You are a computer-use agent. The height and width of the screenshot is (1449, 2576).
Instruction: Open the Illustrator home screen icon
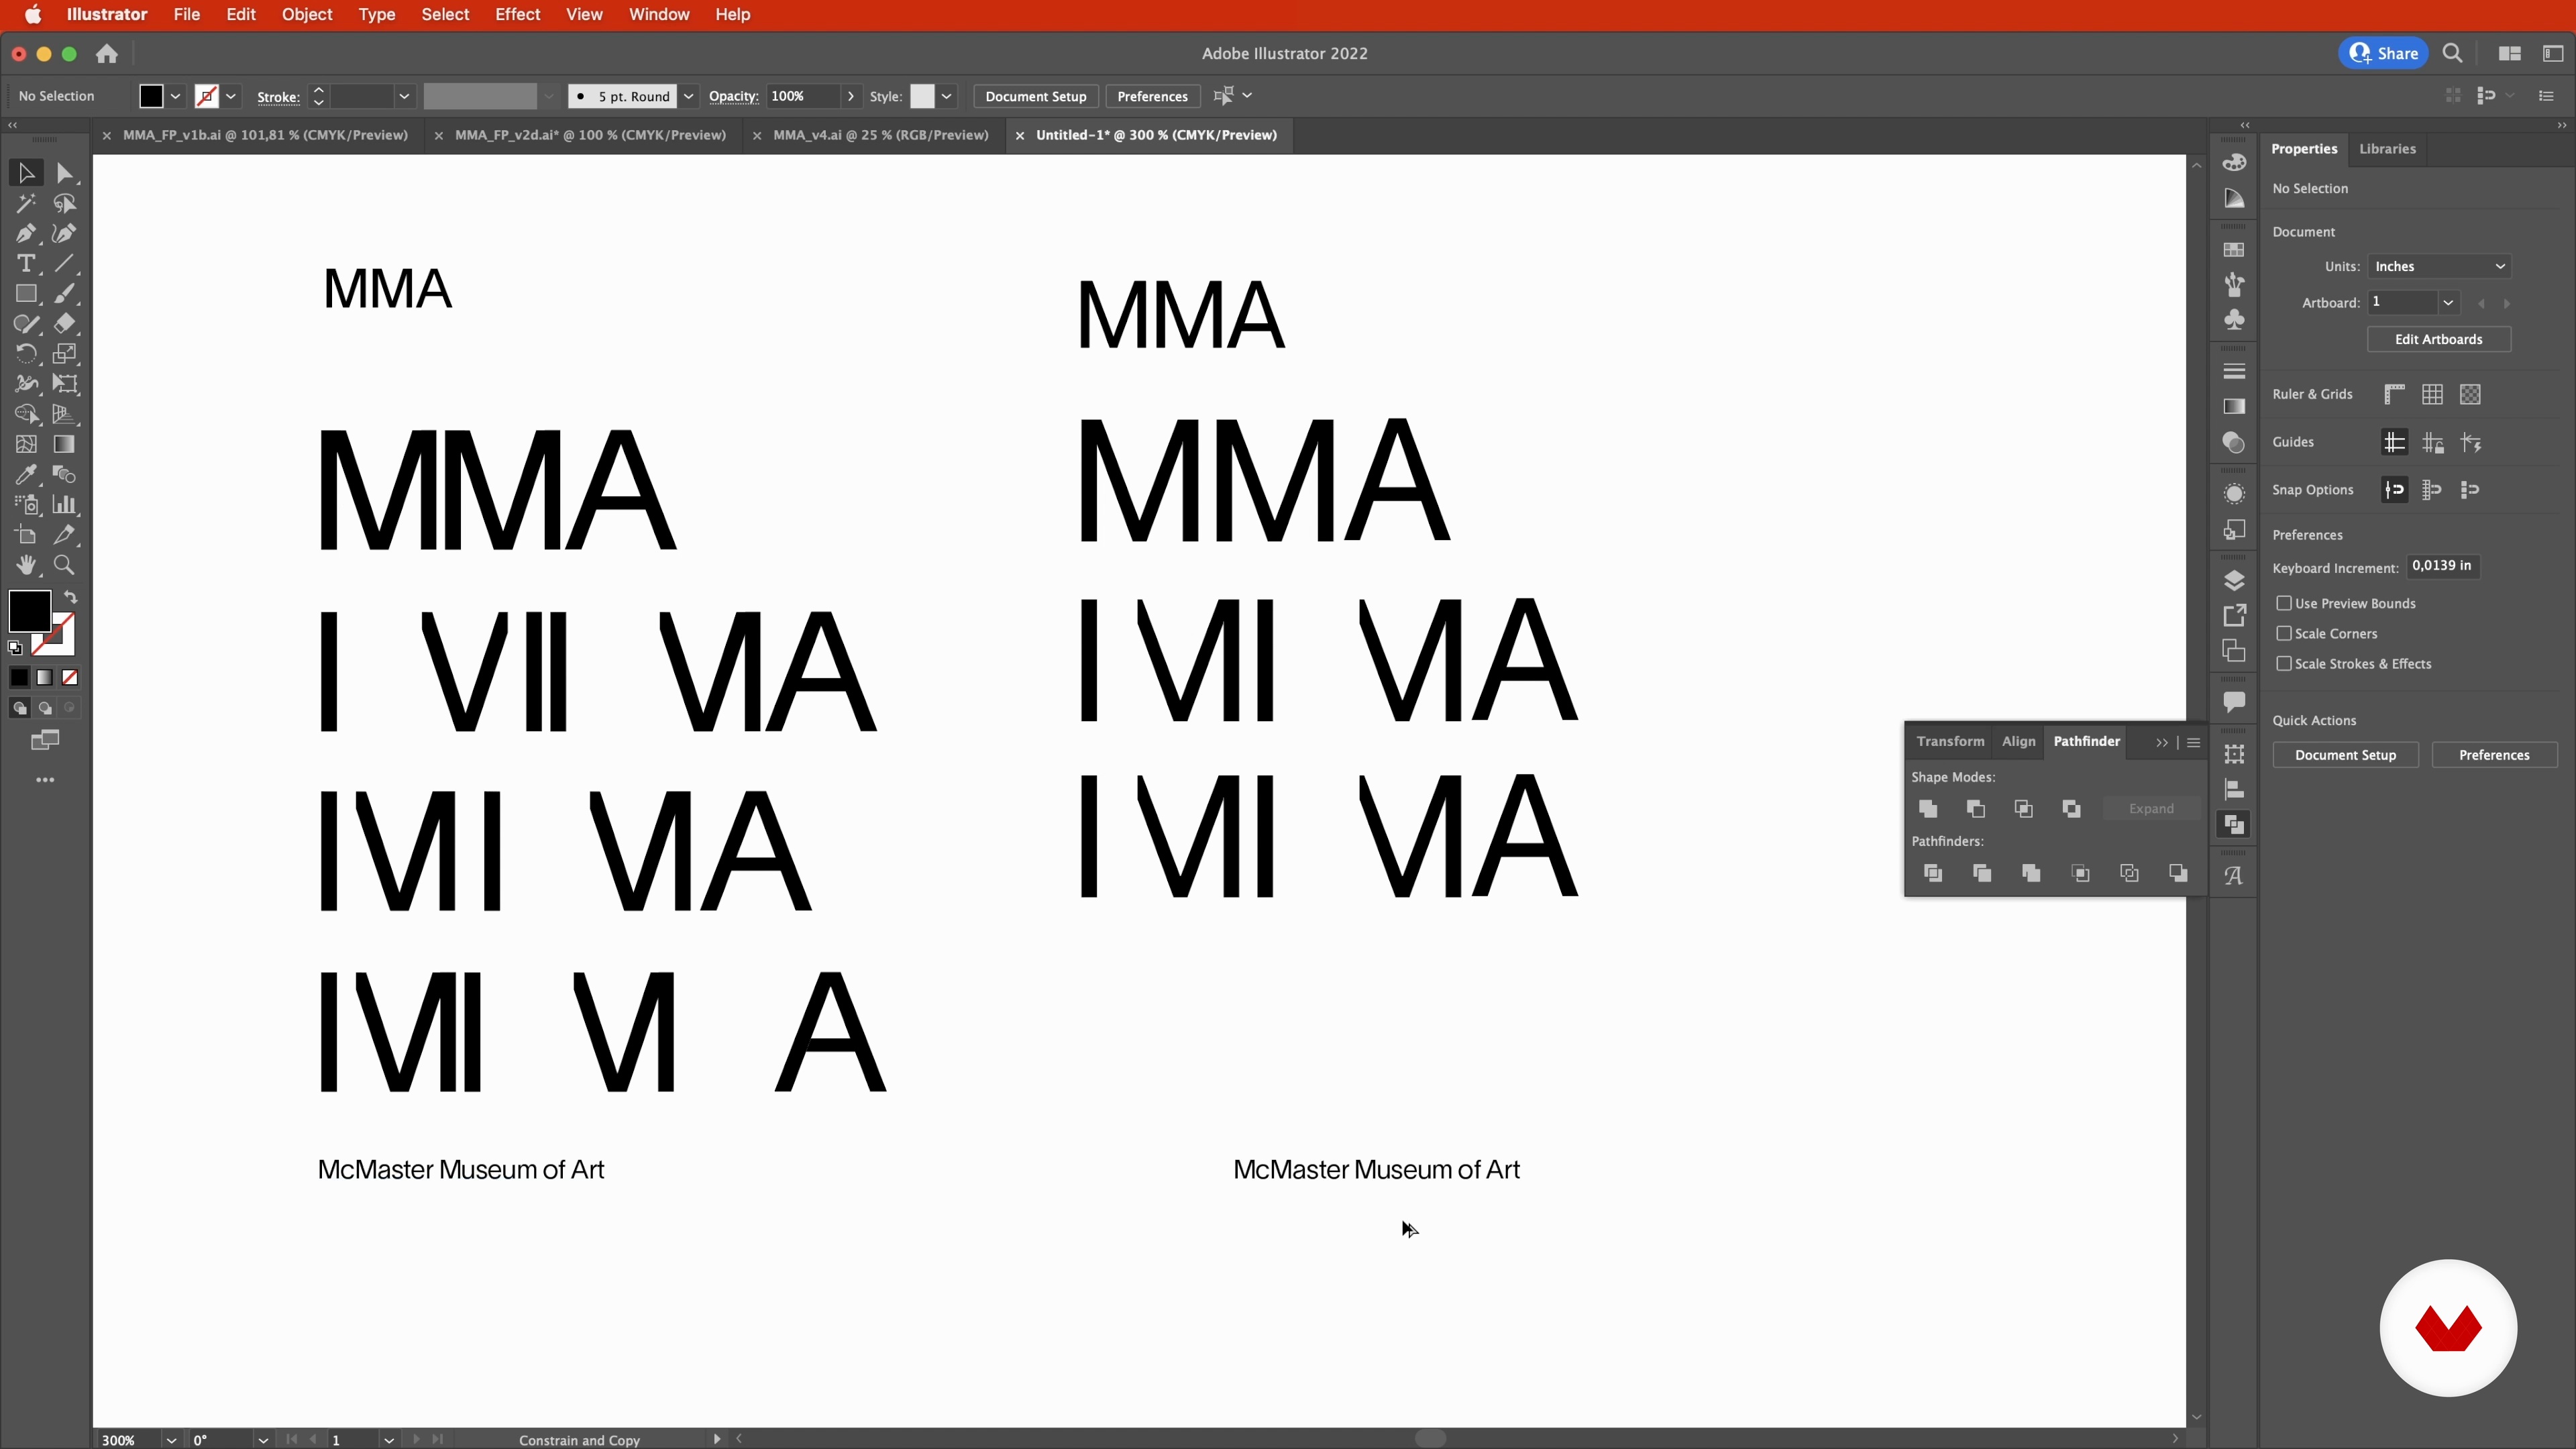[107, 54]
